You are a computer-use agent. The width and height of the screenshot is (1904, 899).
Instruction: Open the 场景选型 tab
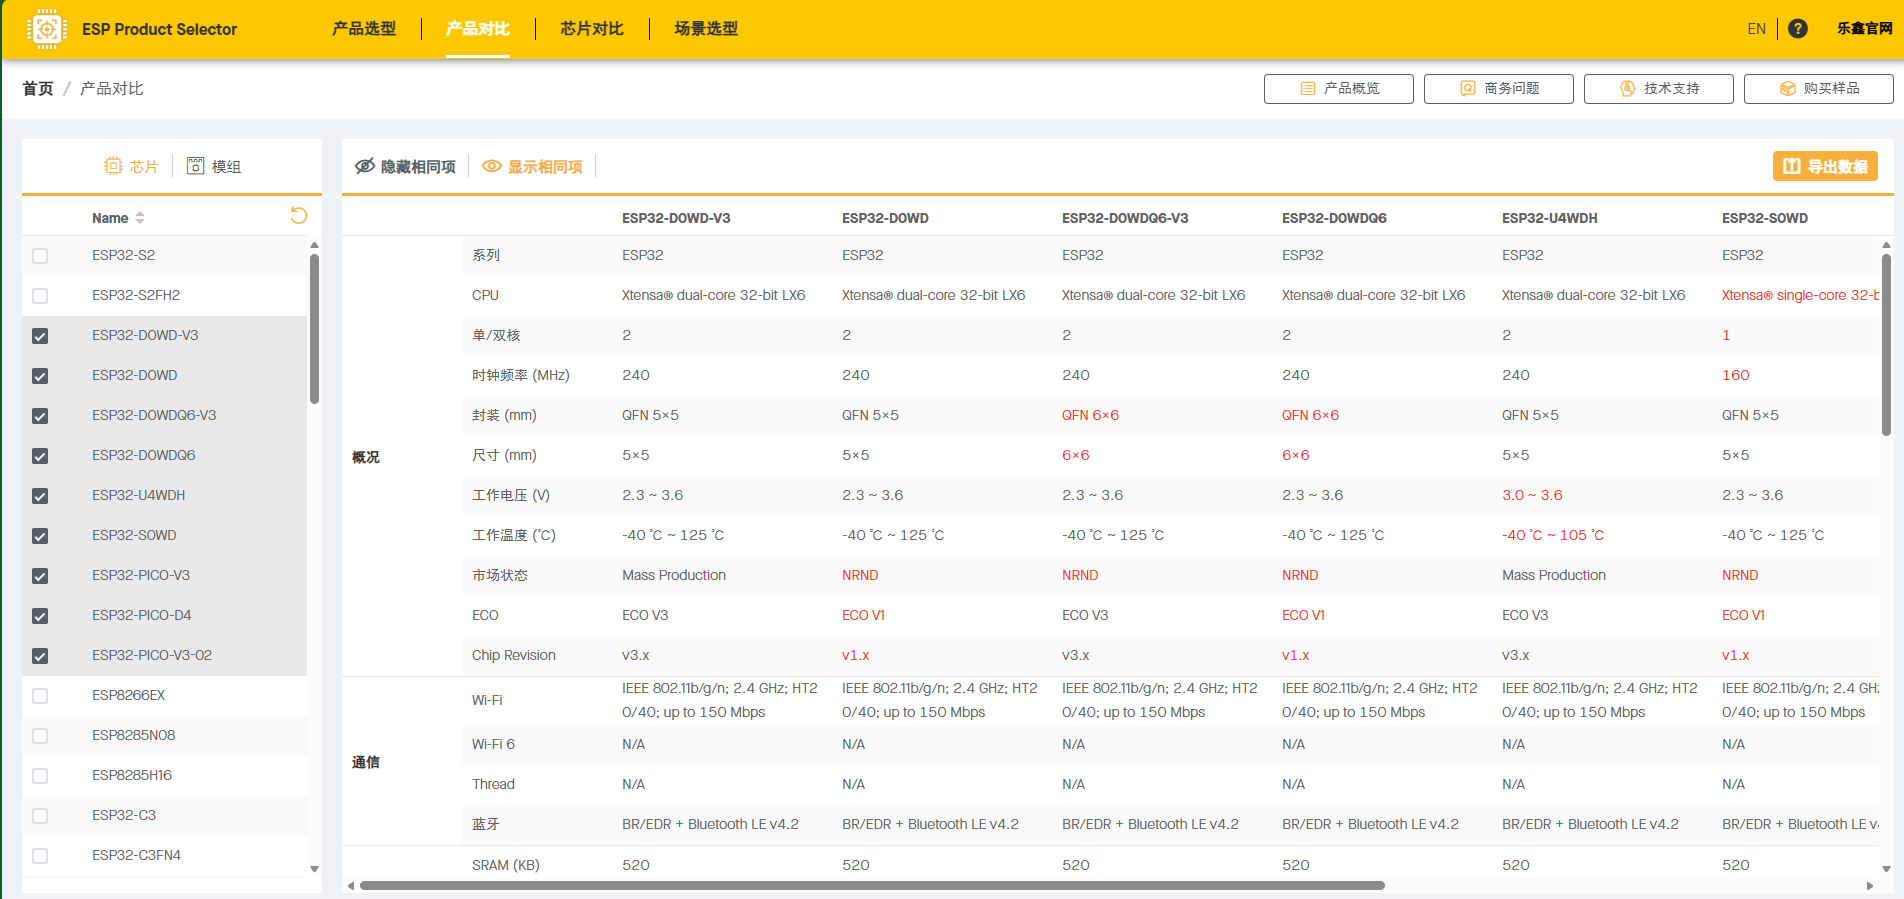(x=706, y=29)
